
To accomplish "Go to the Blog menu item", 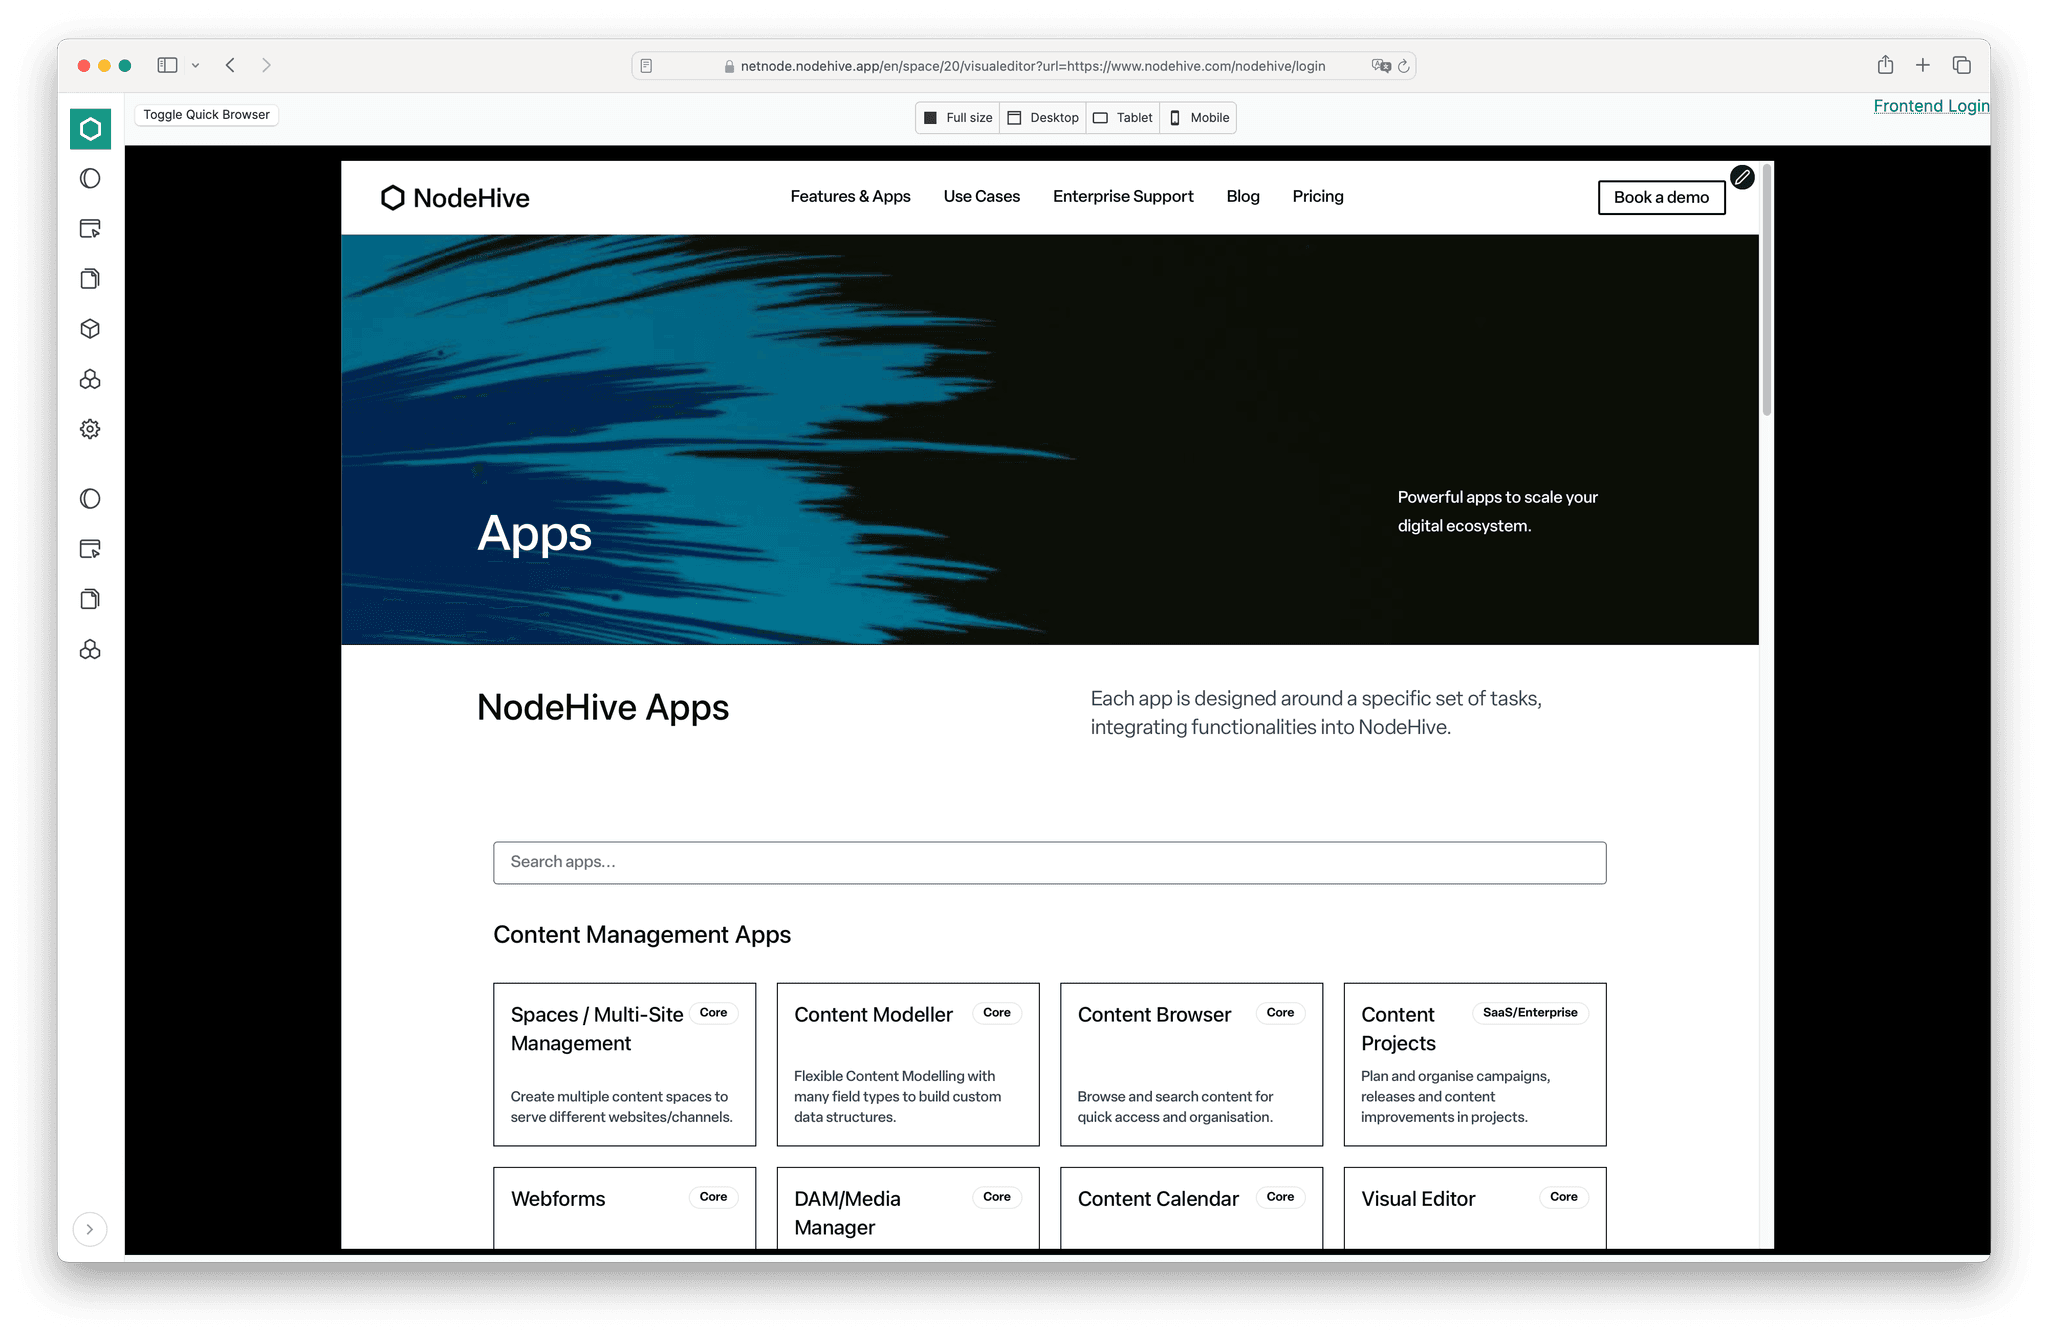I will click(x=1243, y=197).
